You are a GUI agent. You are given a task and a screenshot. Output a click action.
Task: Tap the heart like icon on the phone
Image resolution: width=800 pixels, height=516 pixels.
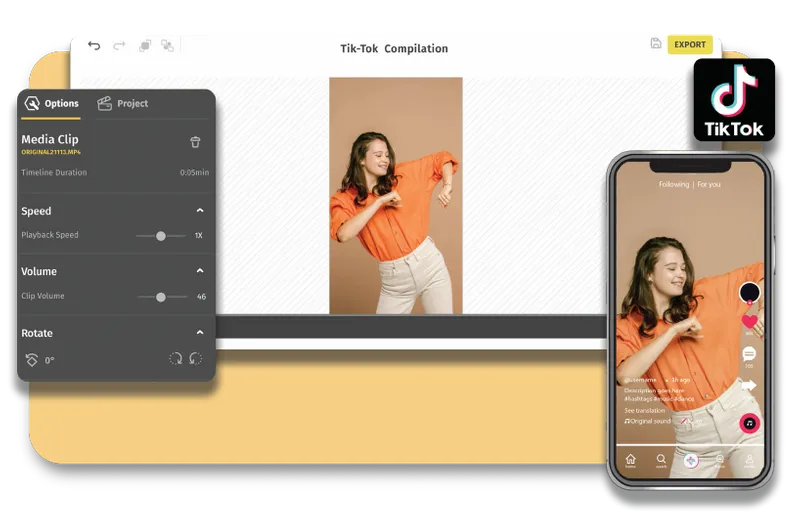[749, 322]
